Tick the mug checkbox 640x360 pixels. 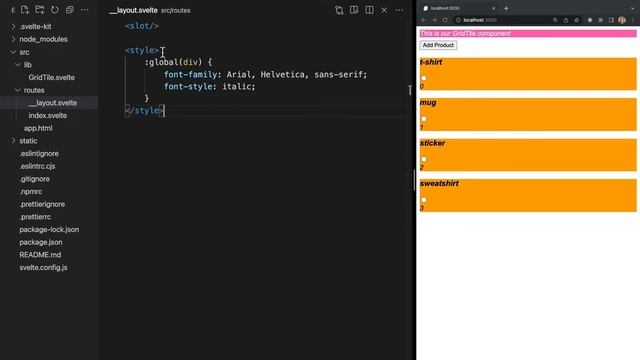click(424, 119)
